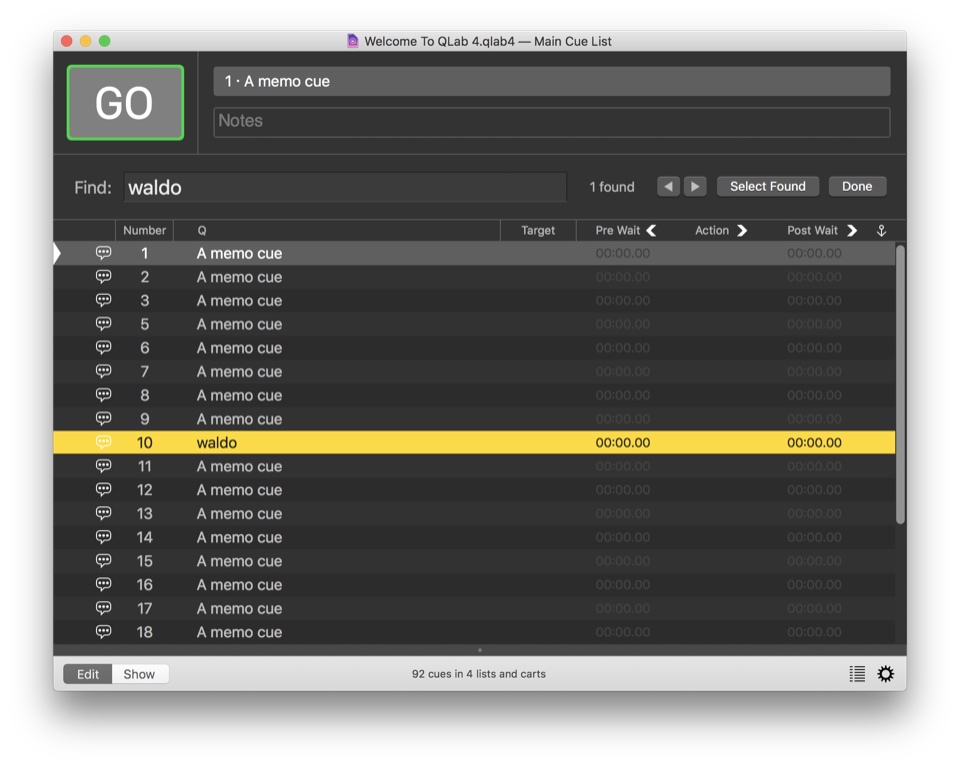Click the memo icon of cue 1
Screen dimensions: 960x767
pos(103,253)
